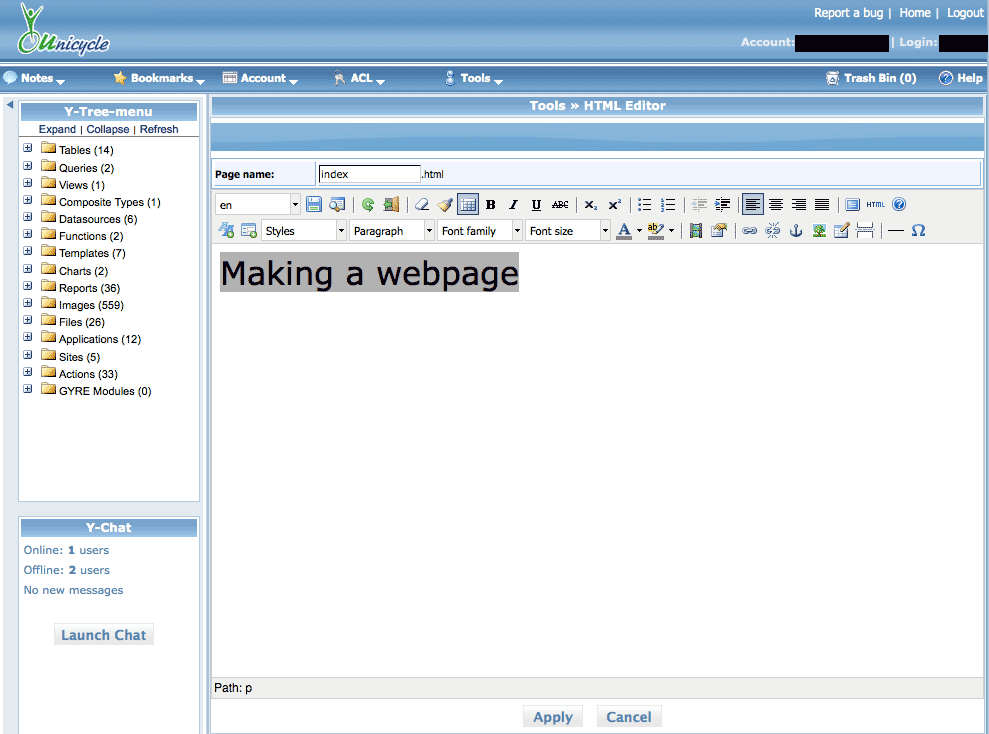Screen dimensions: 989x734
Task: Open the Font size dropdown
Action: 567,231
